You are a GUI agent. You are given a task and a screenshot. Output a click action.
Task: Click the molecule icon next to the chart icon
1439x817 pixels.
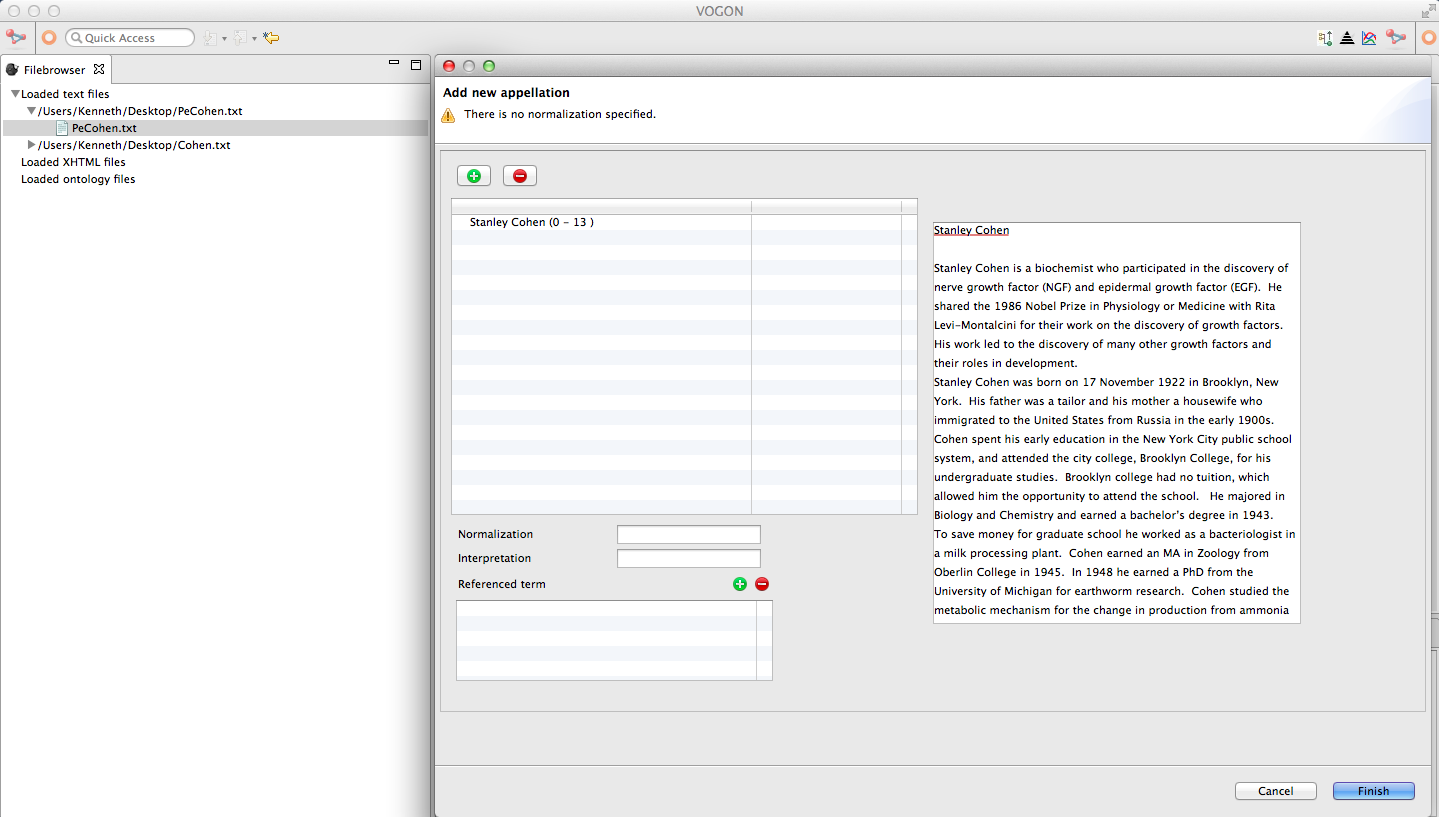1396,38
